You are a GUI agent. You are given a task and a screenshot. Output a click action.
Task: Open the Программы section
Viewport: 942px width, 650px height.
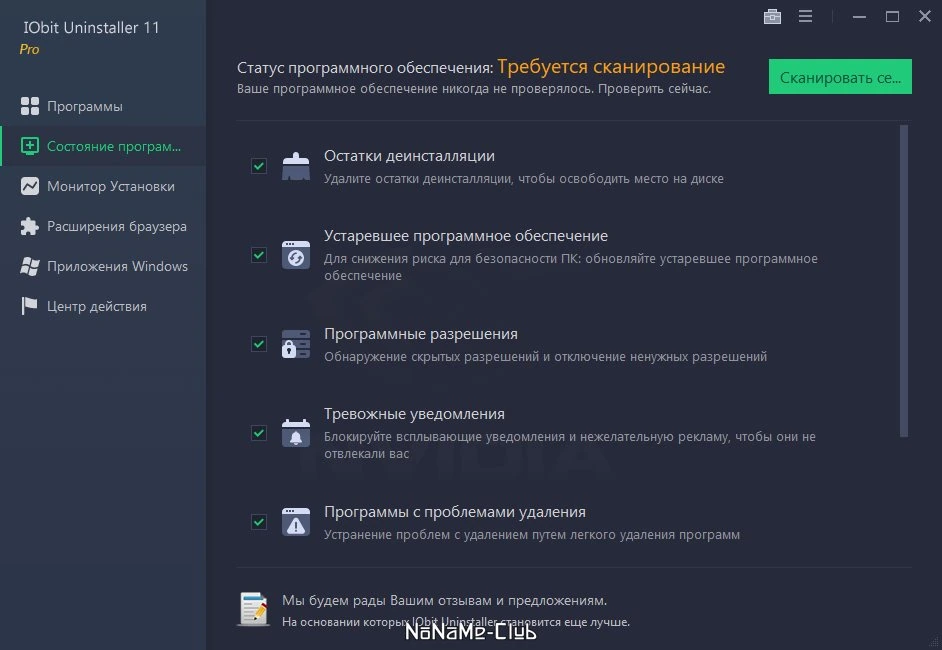[x=103, y=106]
